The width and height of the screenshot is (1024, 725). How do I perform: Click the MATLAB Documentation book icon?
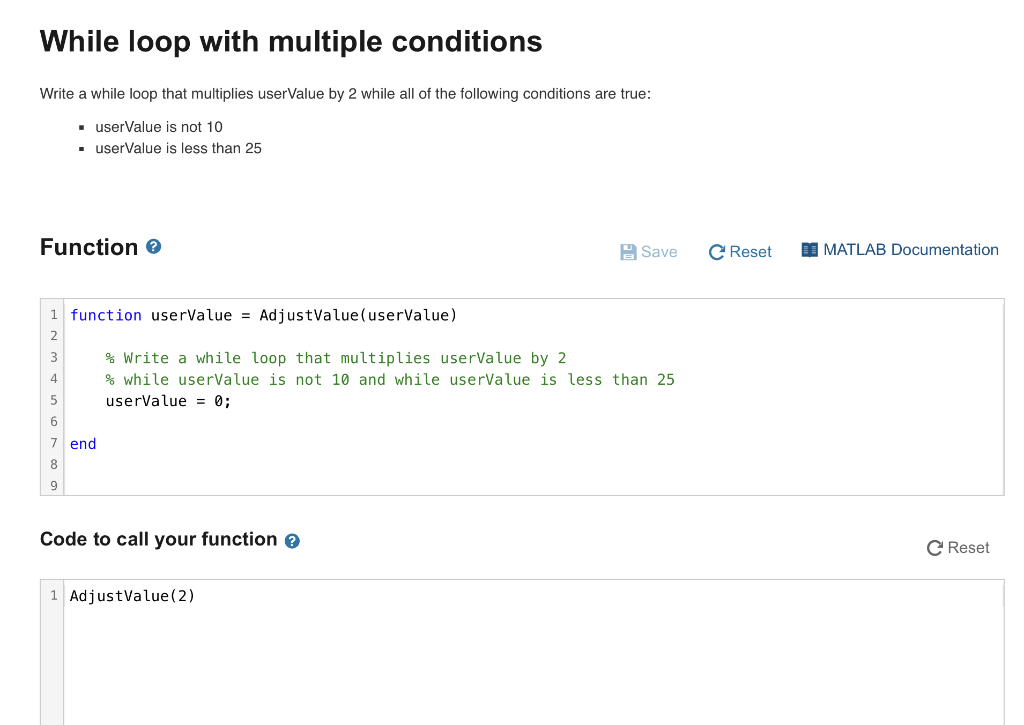(808, 249)
